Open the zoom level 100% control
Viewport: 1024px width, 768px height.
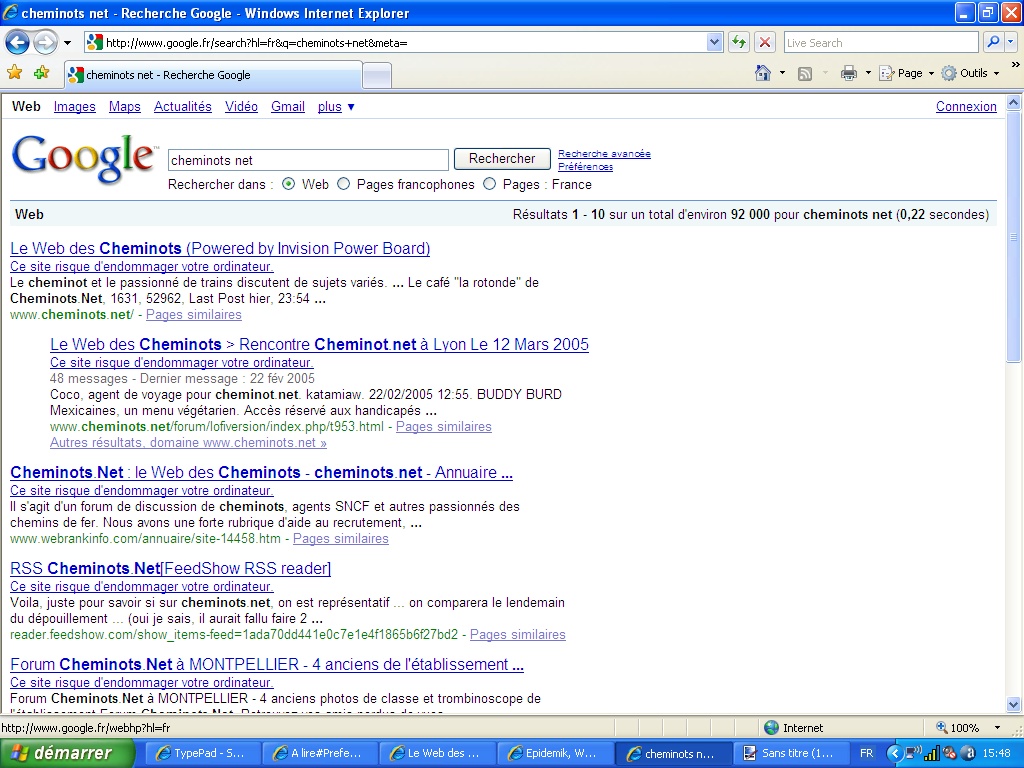coord(968,728)
